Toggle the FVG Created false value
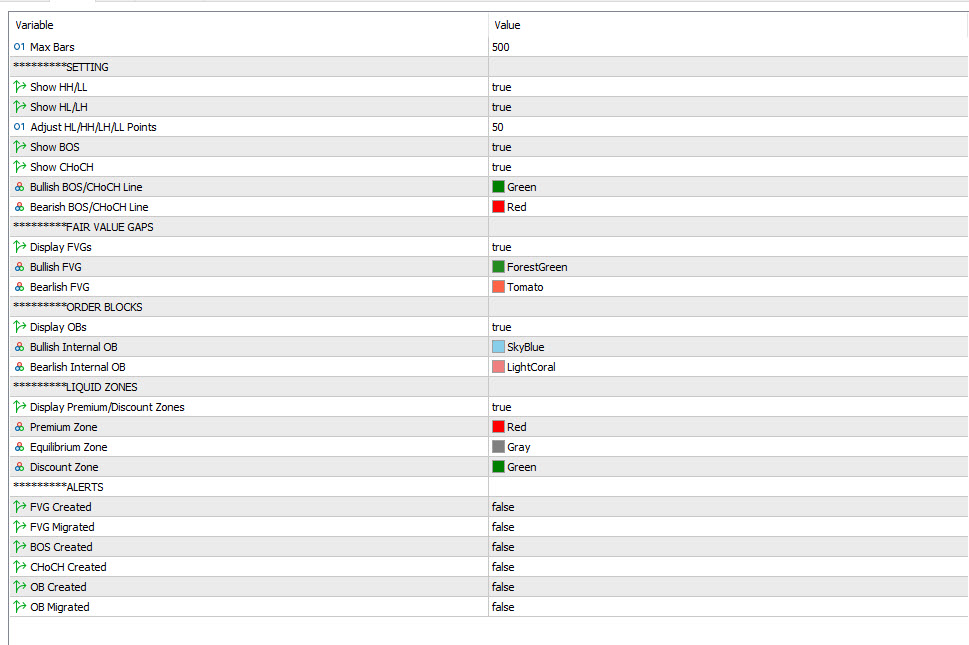Image resolution: width=969 pixels, height=645 pixels. tap(503, 507)
